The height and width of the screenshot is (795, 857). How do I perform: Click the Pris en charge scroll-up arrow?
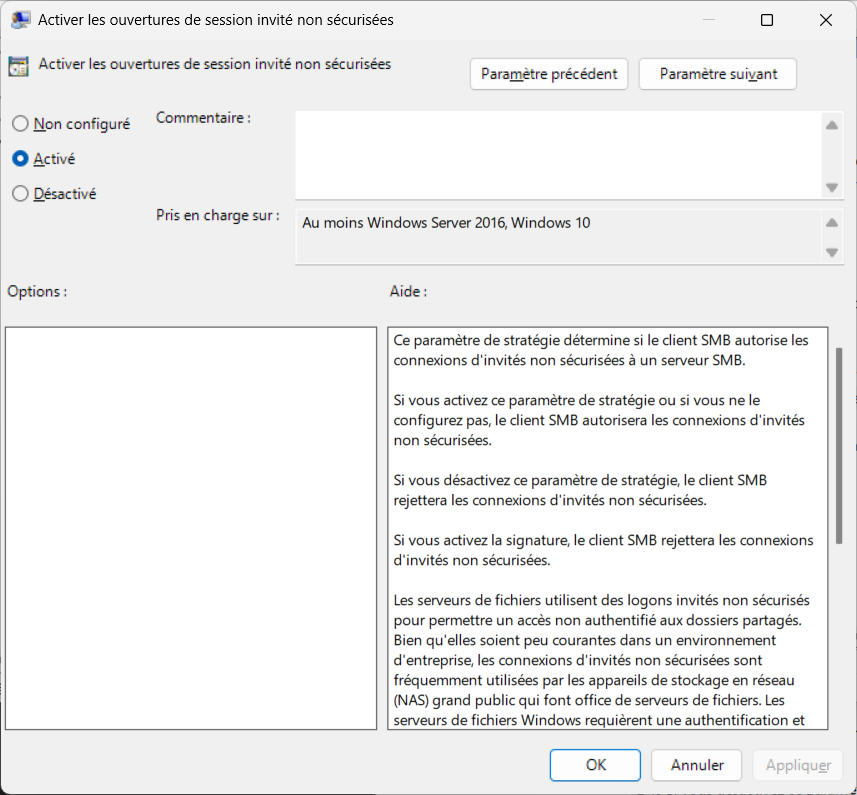point(832,222)
